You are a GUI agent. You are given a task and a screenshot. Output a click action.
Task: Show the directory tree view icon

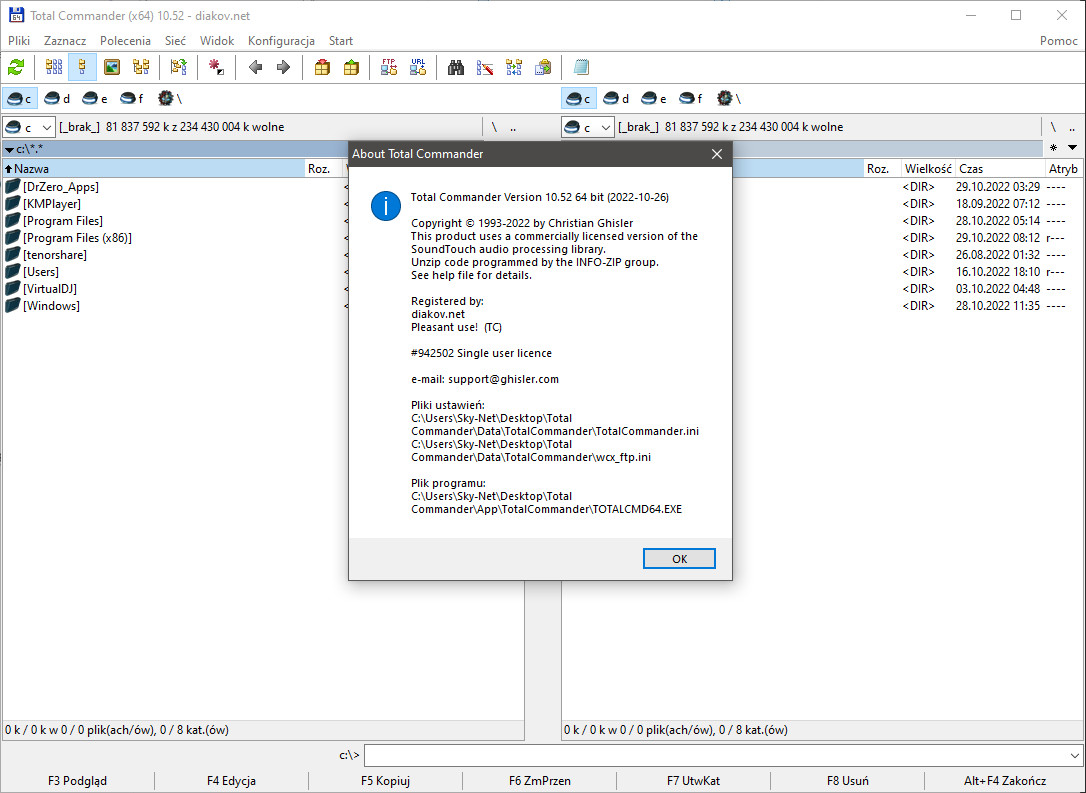[x=141, y=67]
